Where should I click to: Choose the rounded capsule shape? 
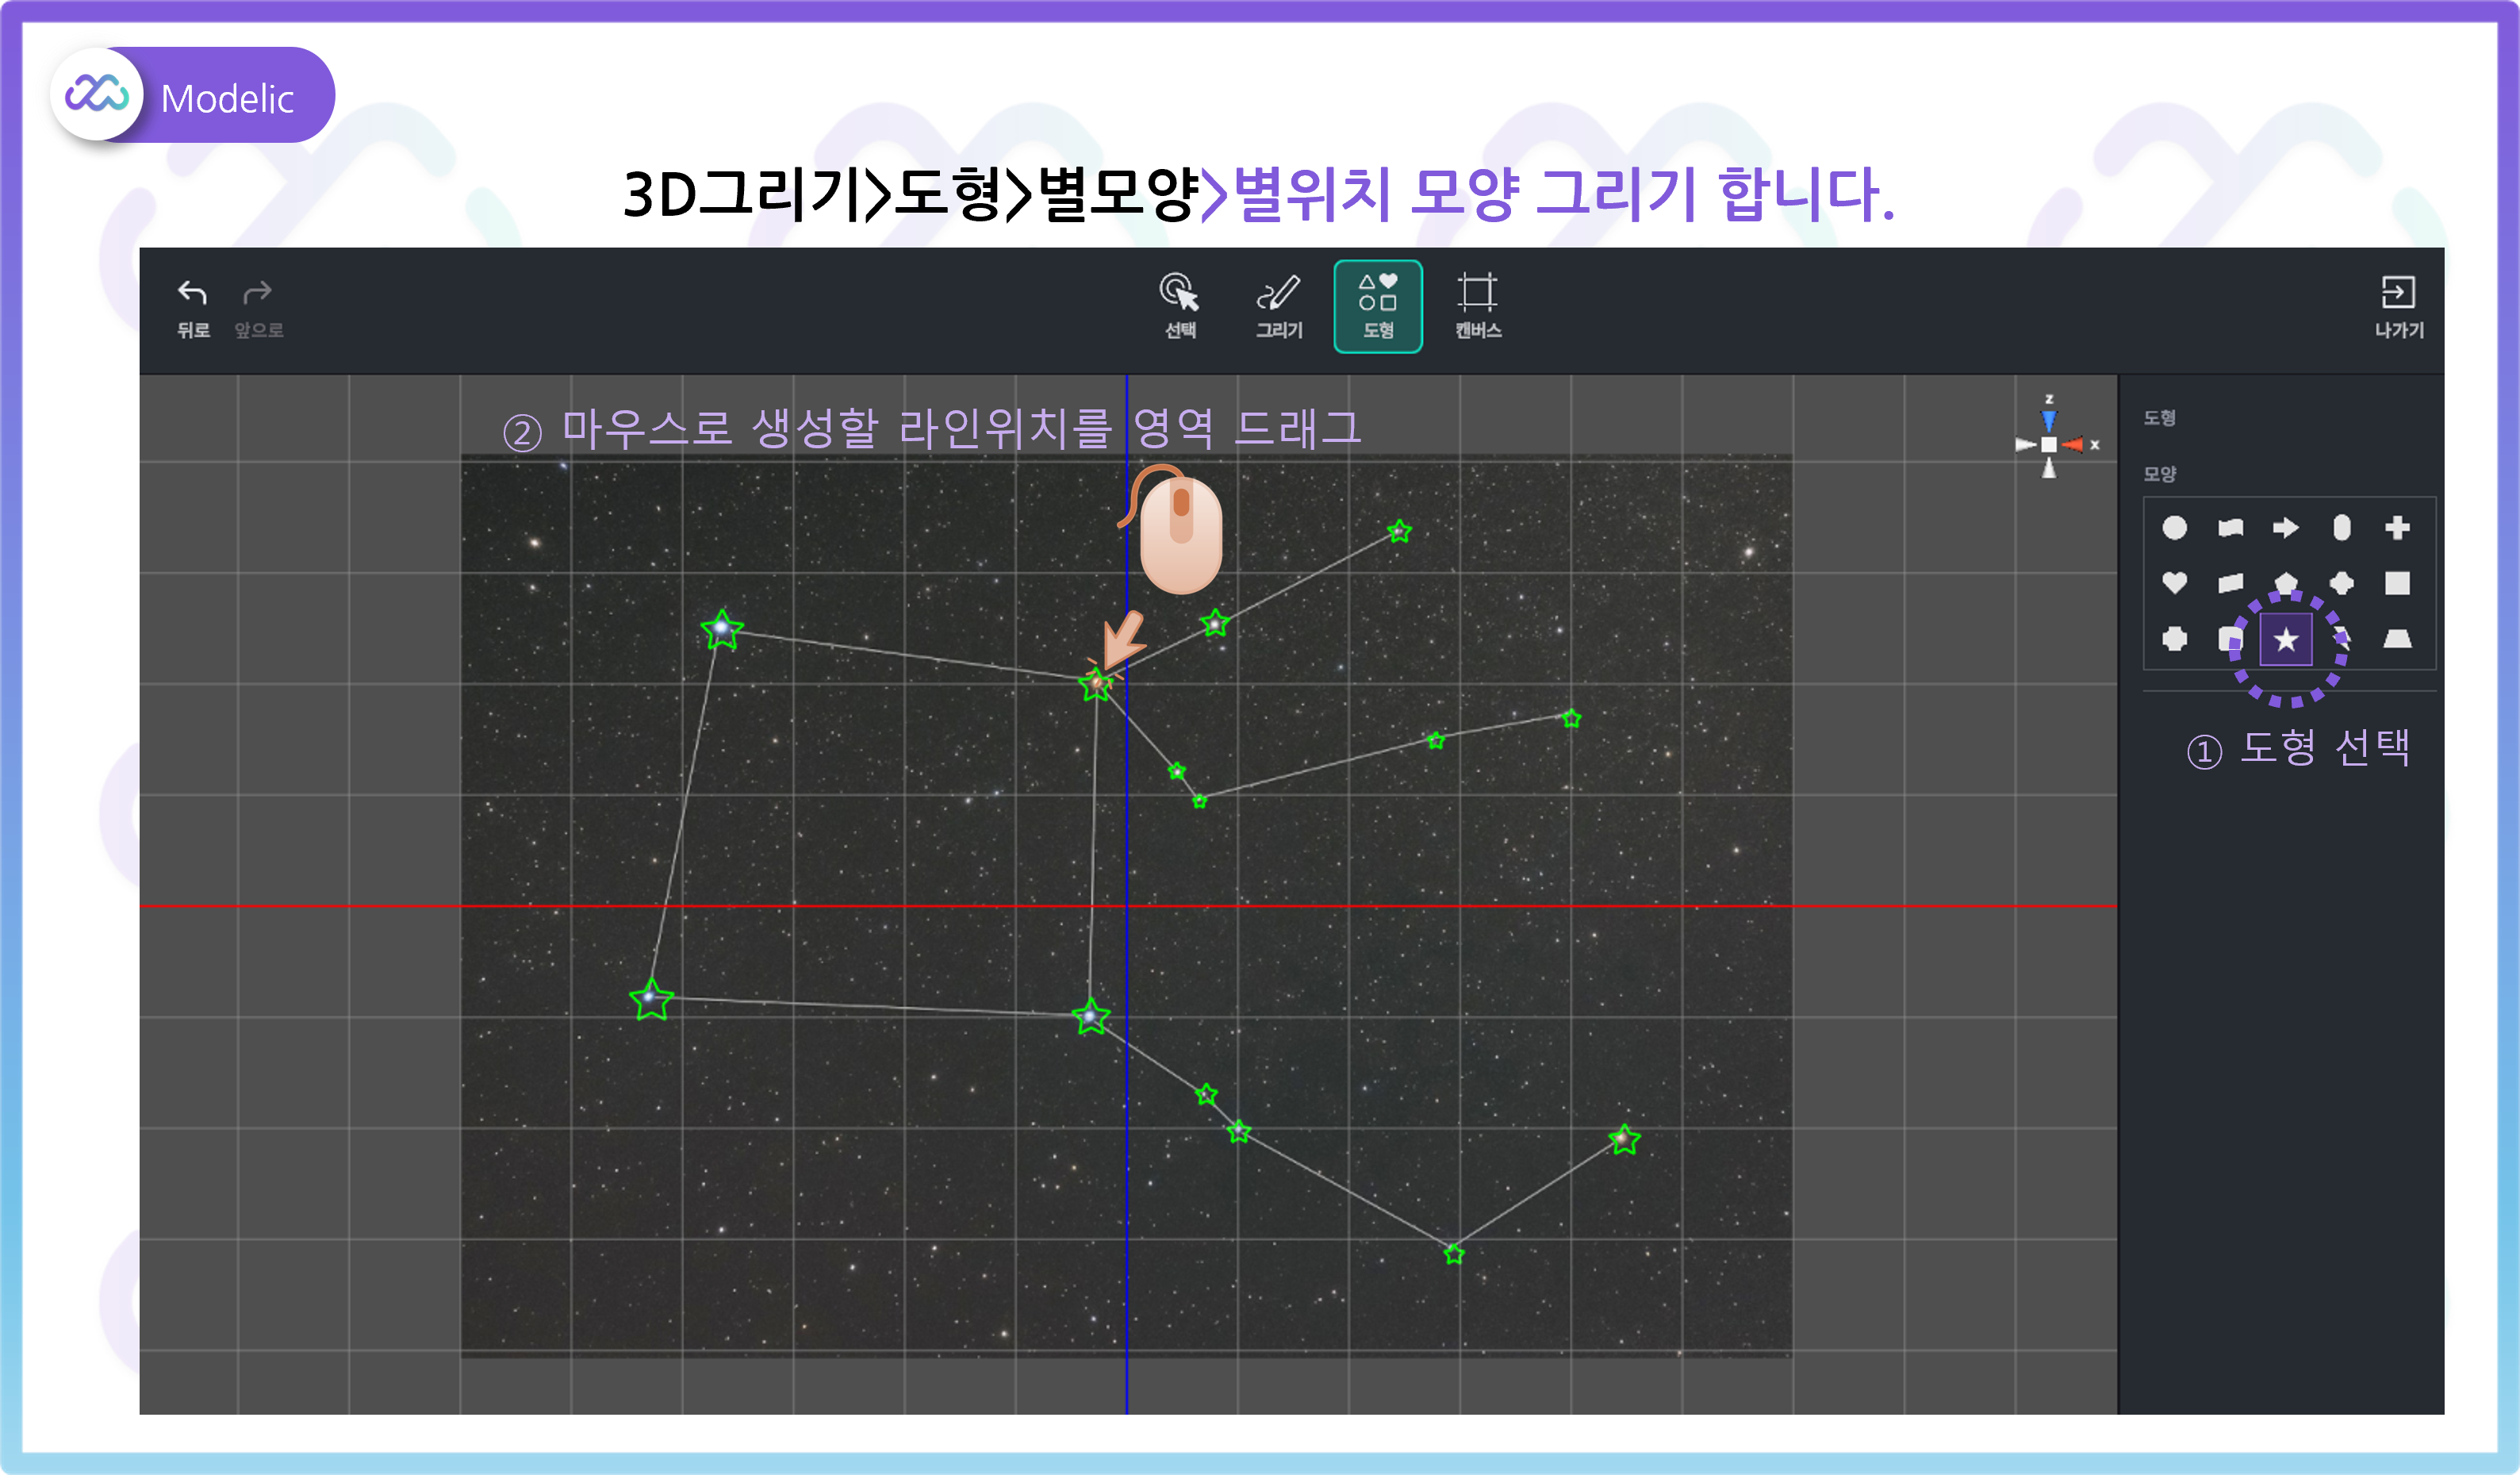2341,527
